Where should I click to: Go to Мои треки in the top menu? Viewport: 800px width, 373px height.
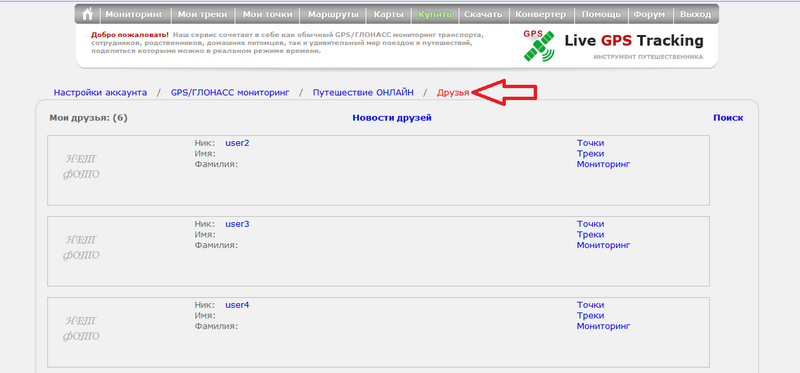[203, 14]
